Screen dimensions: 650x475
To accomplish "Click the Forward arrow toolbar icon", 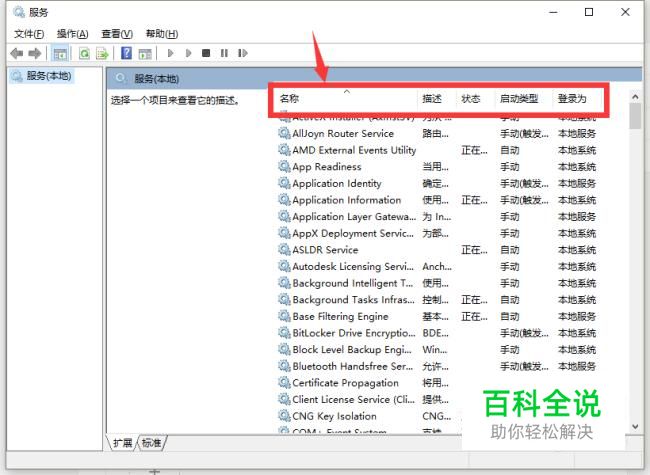I will (34, 53).
